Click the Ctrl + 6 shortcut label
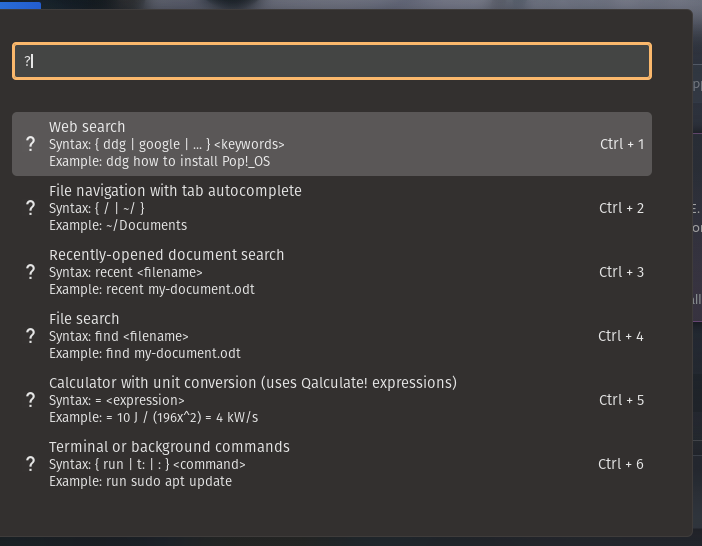702x546 pixels. pos(621,464)
